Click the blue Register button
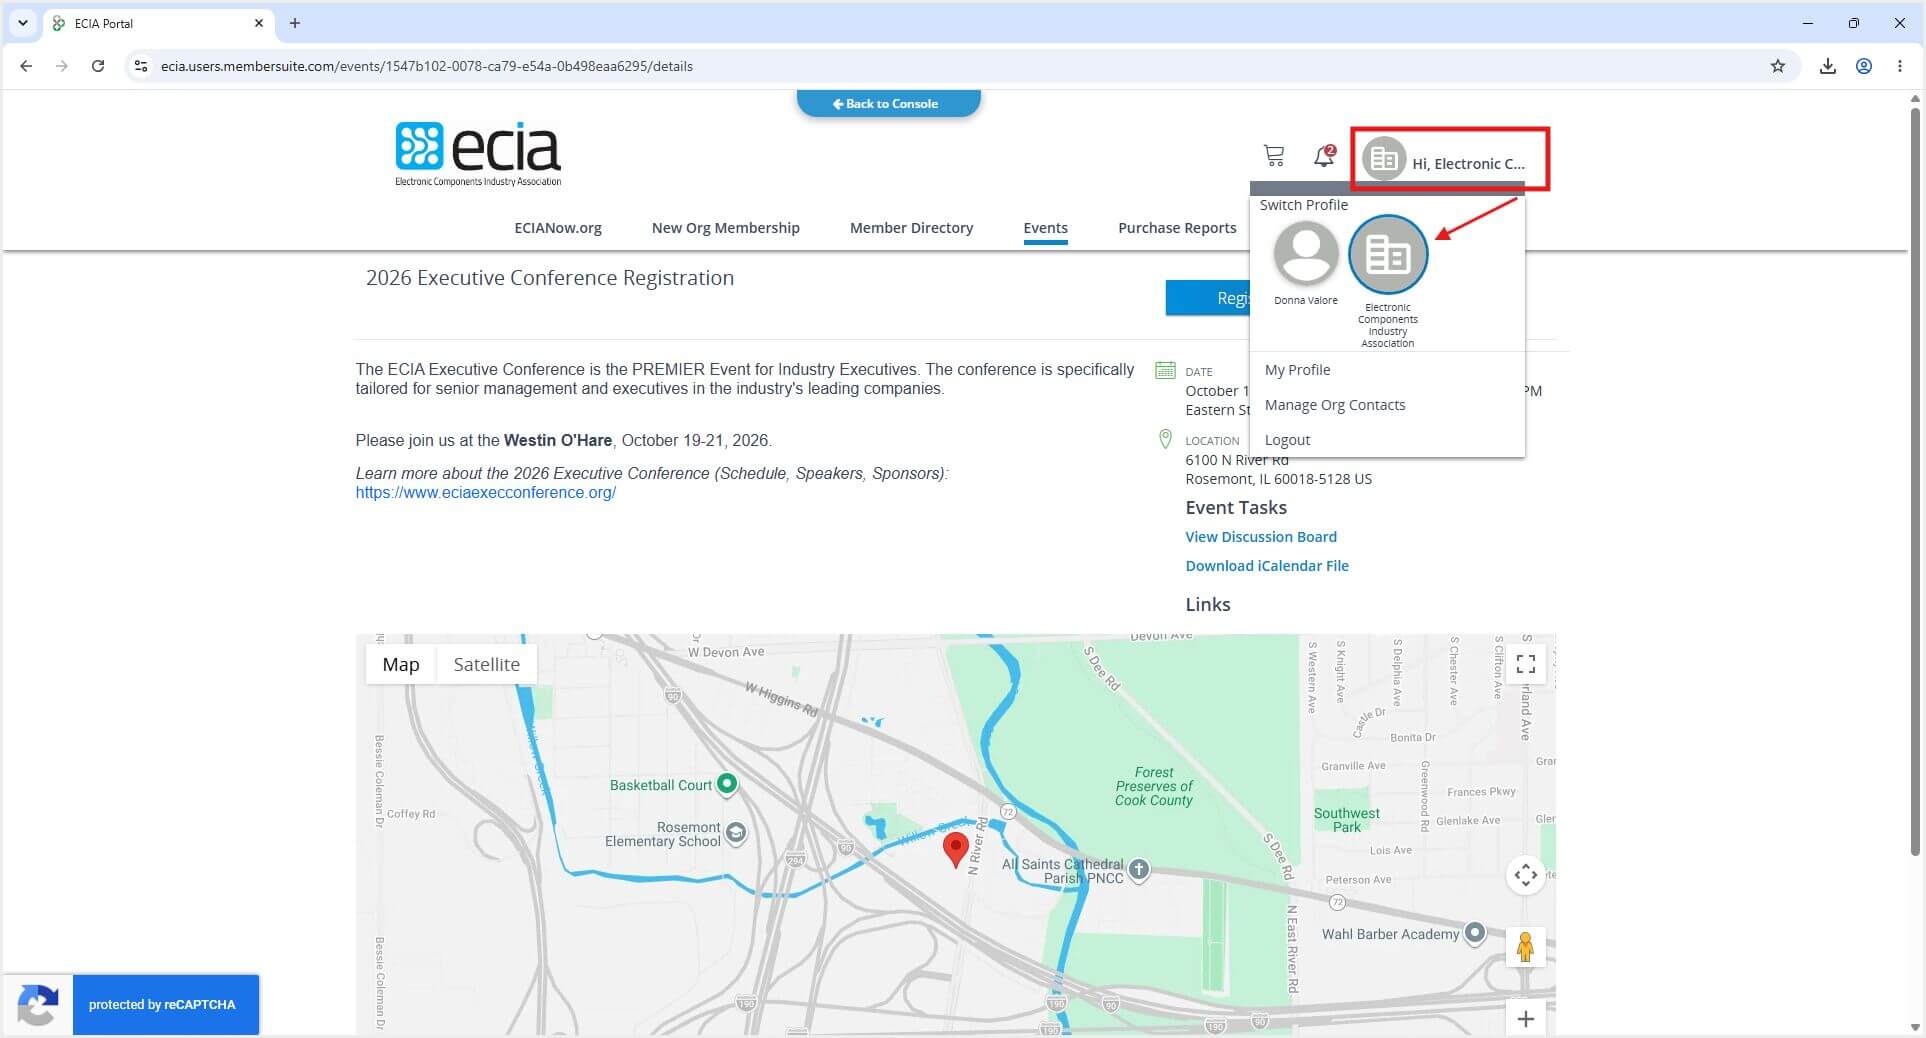This screenshot has height=1038, width=1926. click(1208, 298)
